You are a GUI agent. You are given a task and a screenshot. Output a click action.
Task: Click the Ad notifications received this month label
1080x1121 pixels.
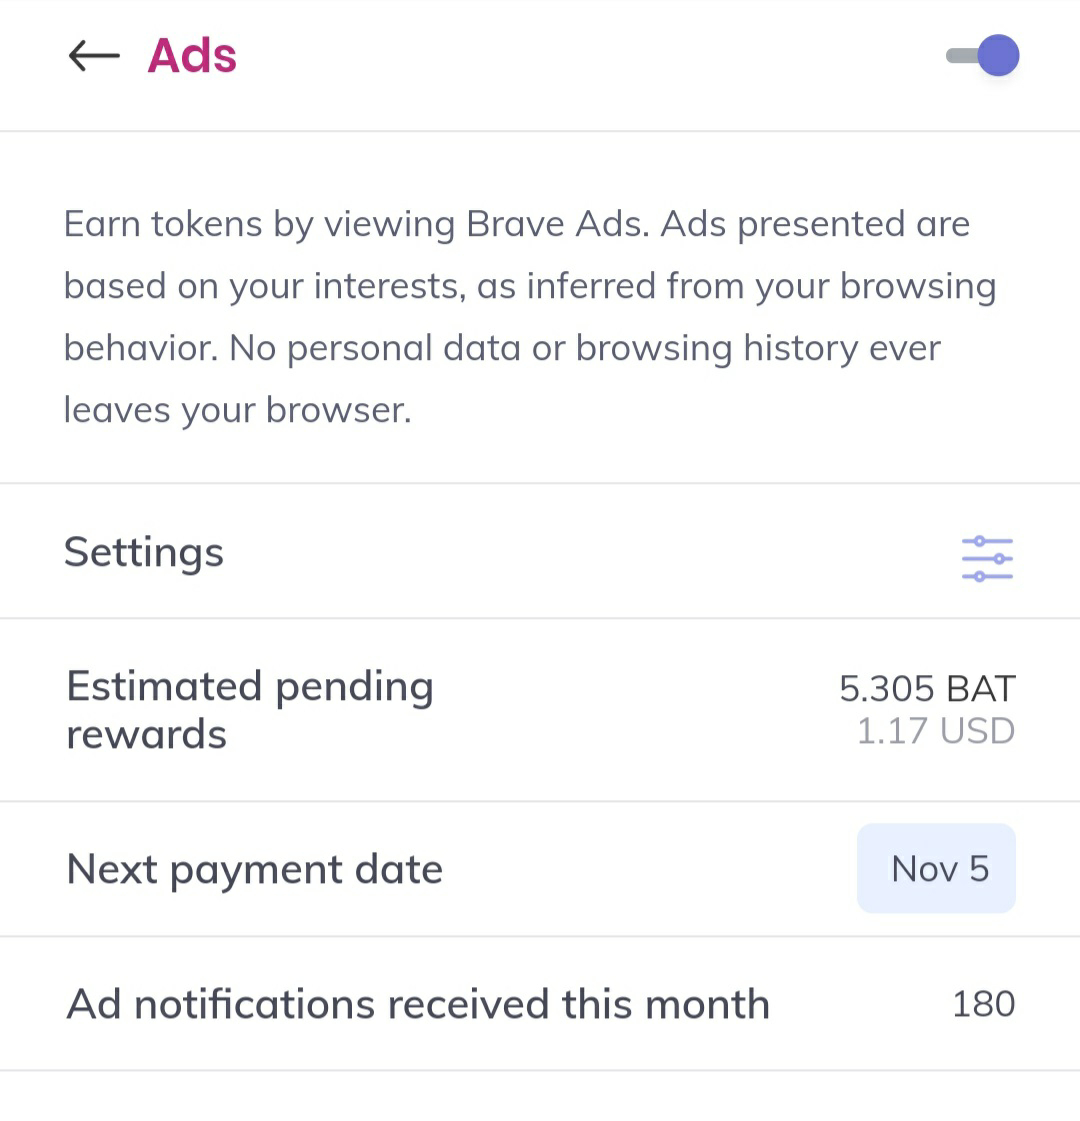(x=418, y=1004)
